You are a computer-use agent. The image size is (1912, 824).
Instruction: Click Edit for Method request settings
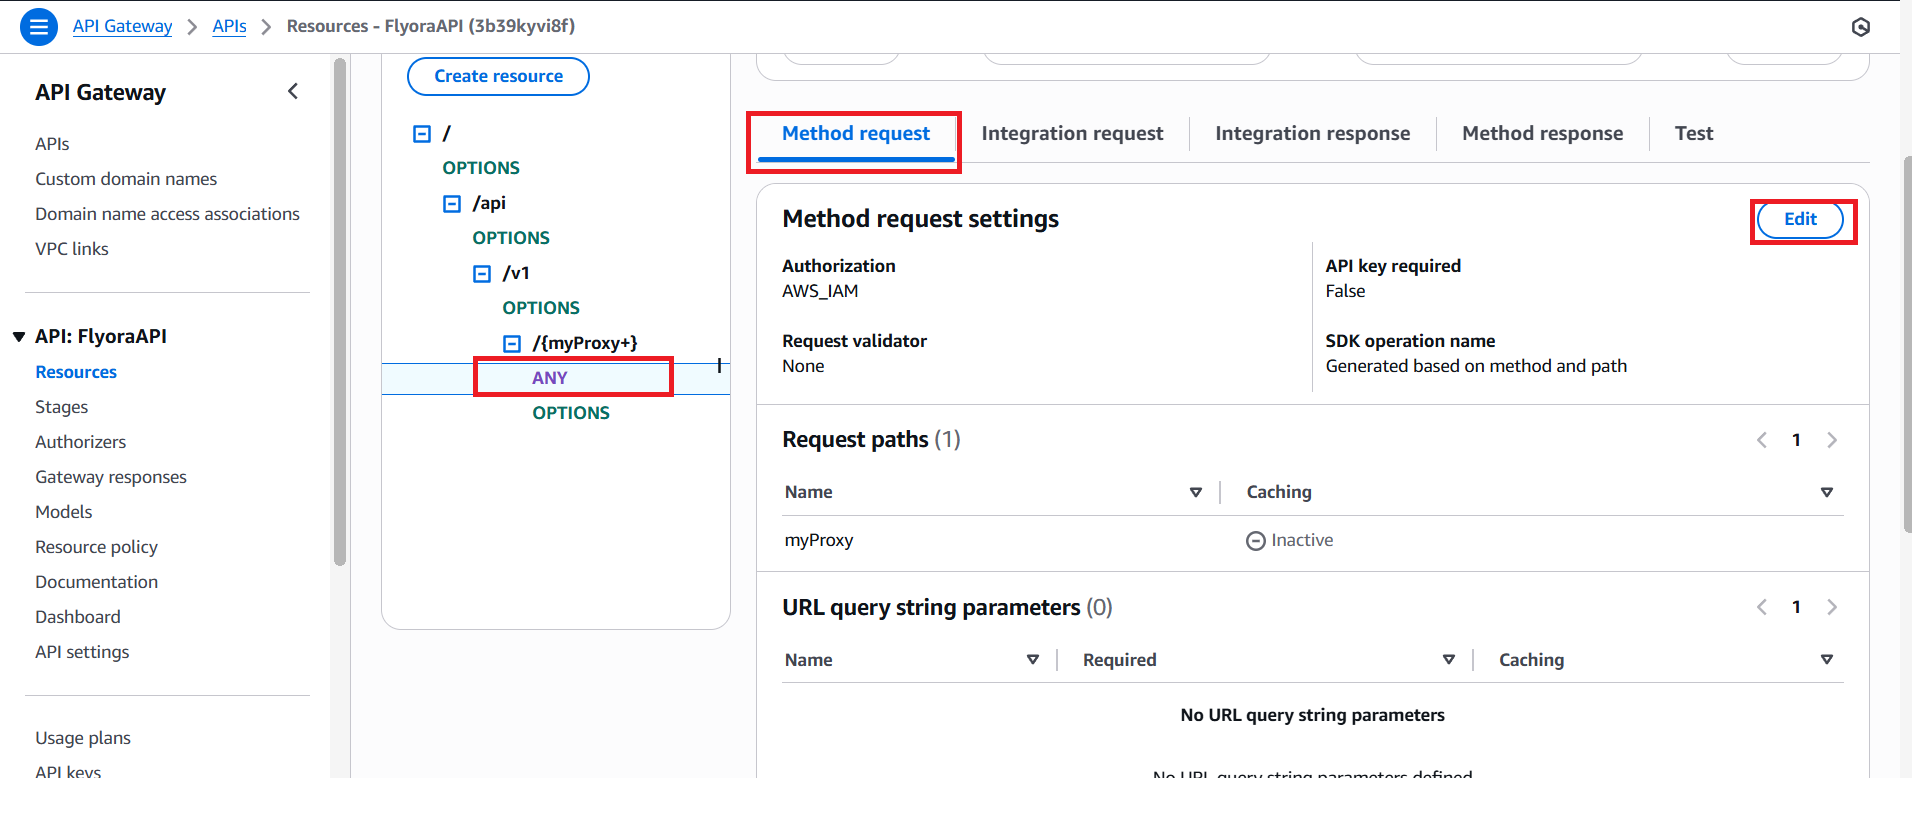(1800, 220)
